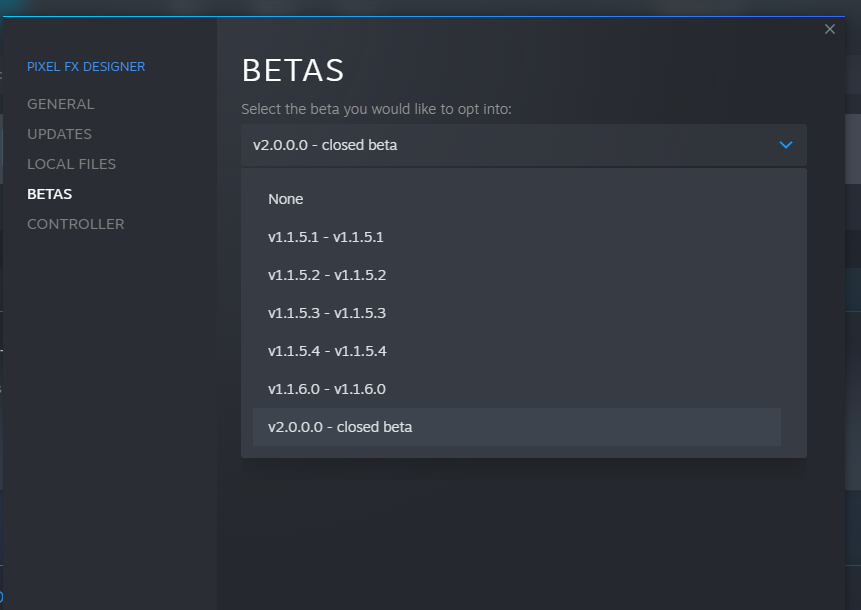Select highlighted v2.0.0.0 closed beta option

pyautogui.click(x=517, y=427)
